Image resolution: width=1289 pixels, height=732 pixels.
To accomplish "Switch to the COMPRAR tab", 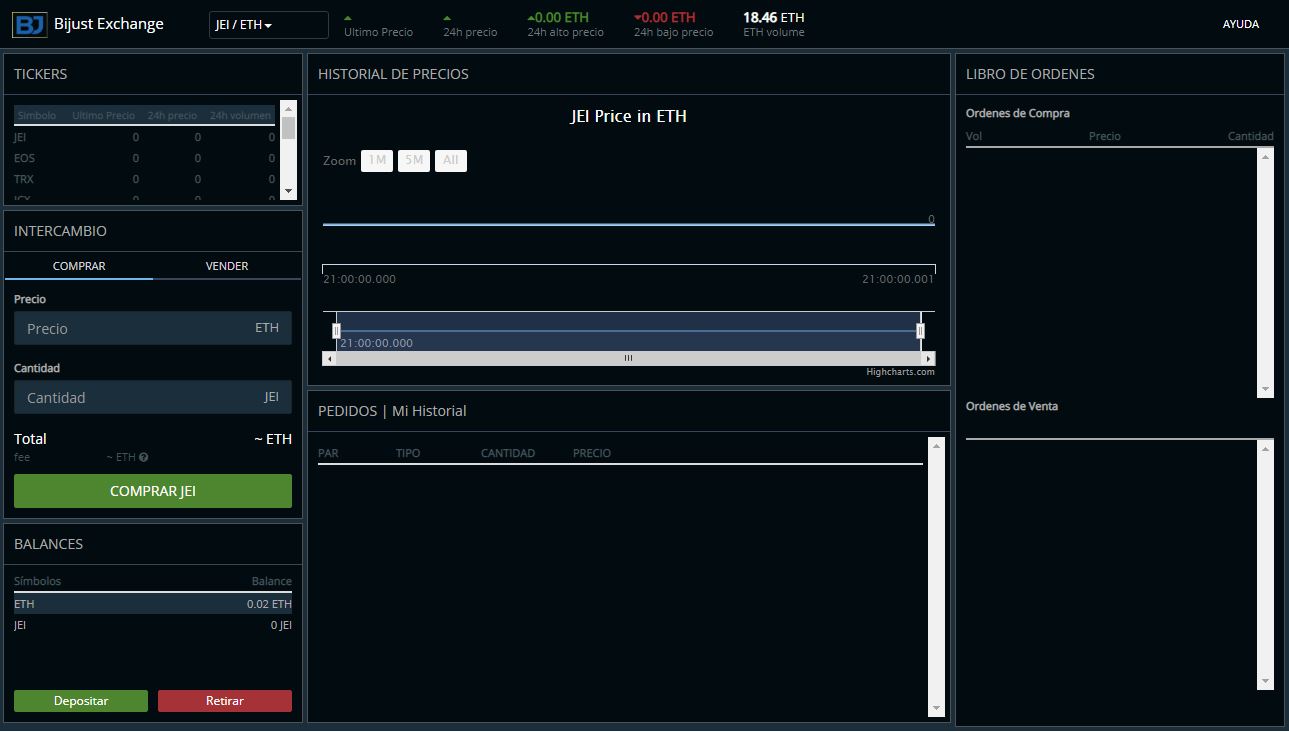I will click(x=79, y=266).
